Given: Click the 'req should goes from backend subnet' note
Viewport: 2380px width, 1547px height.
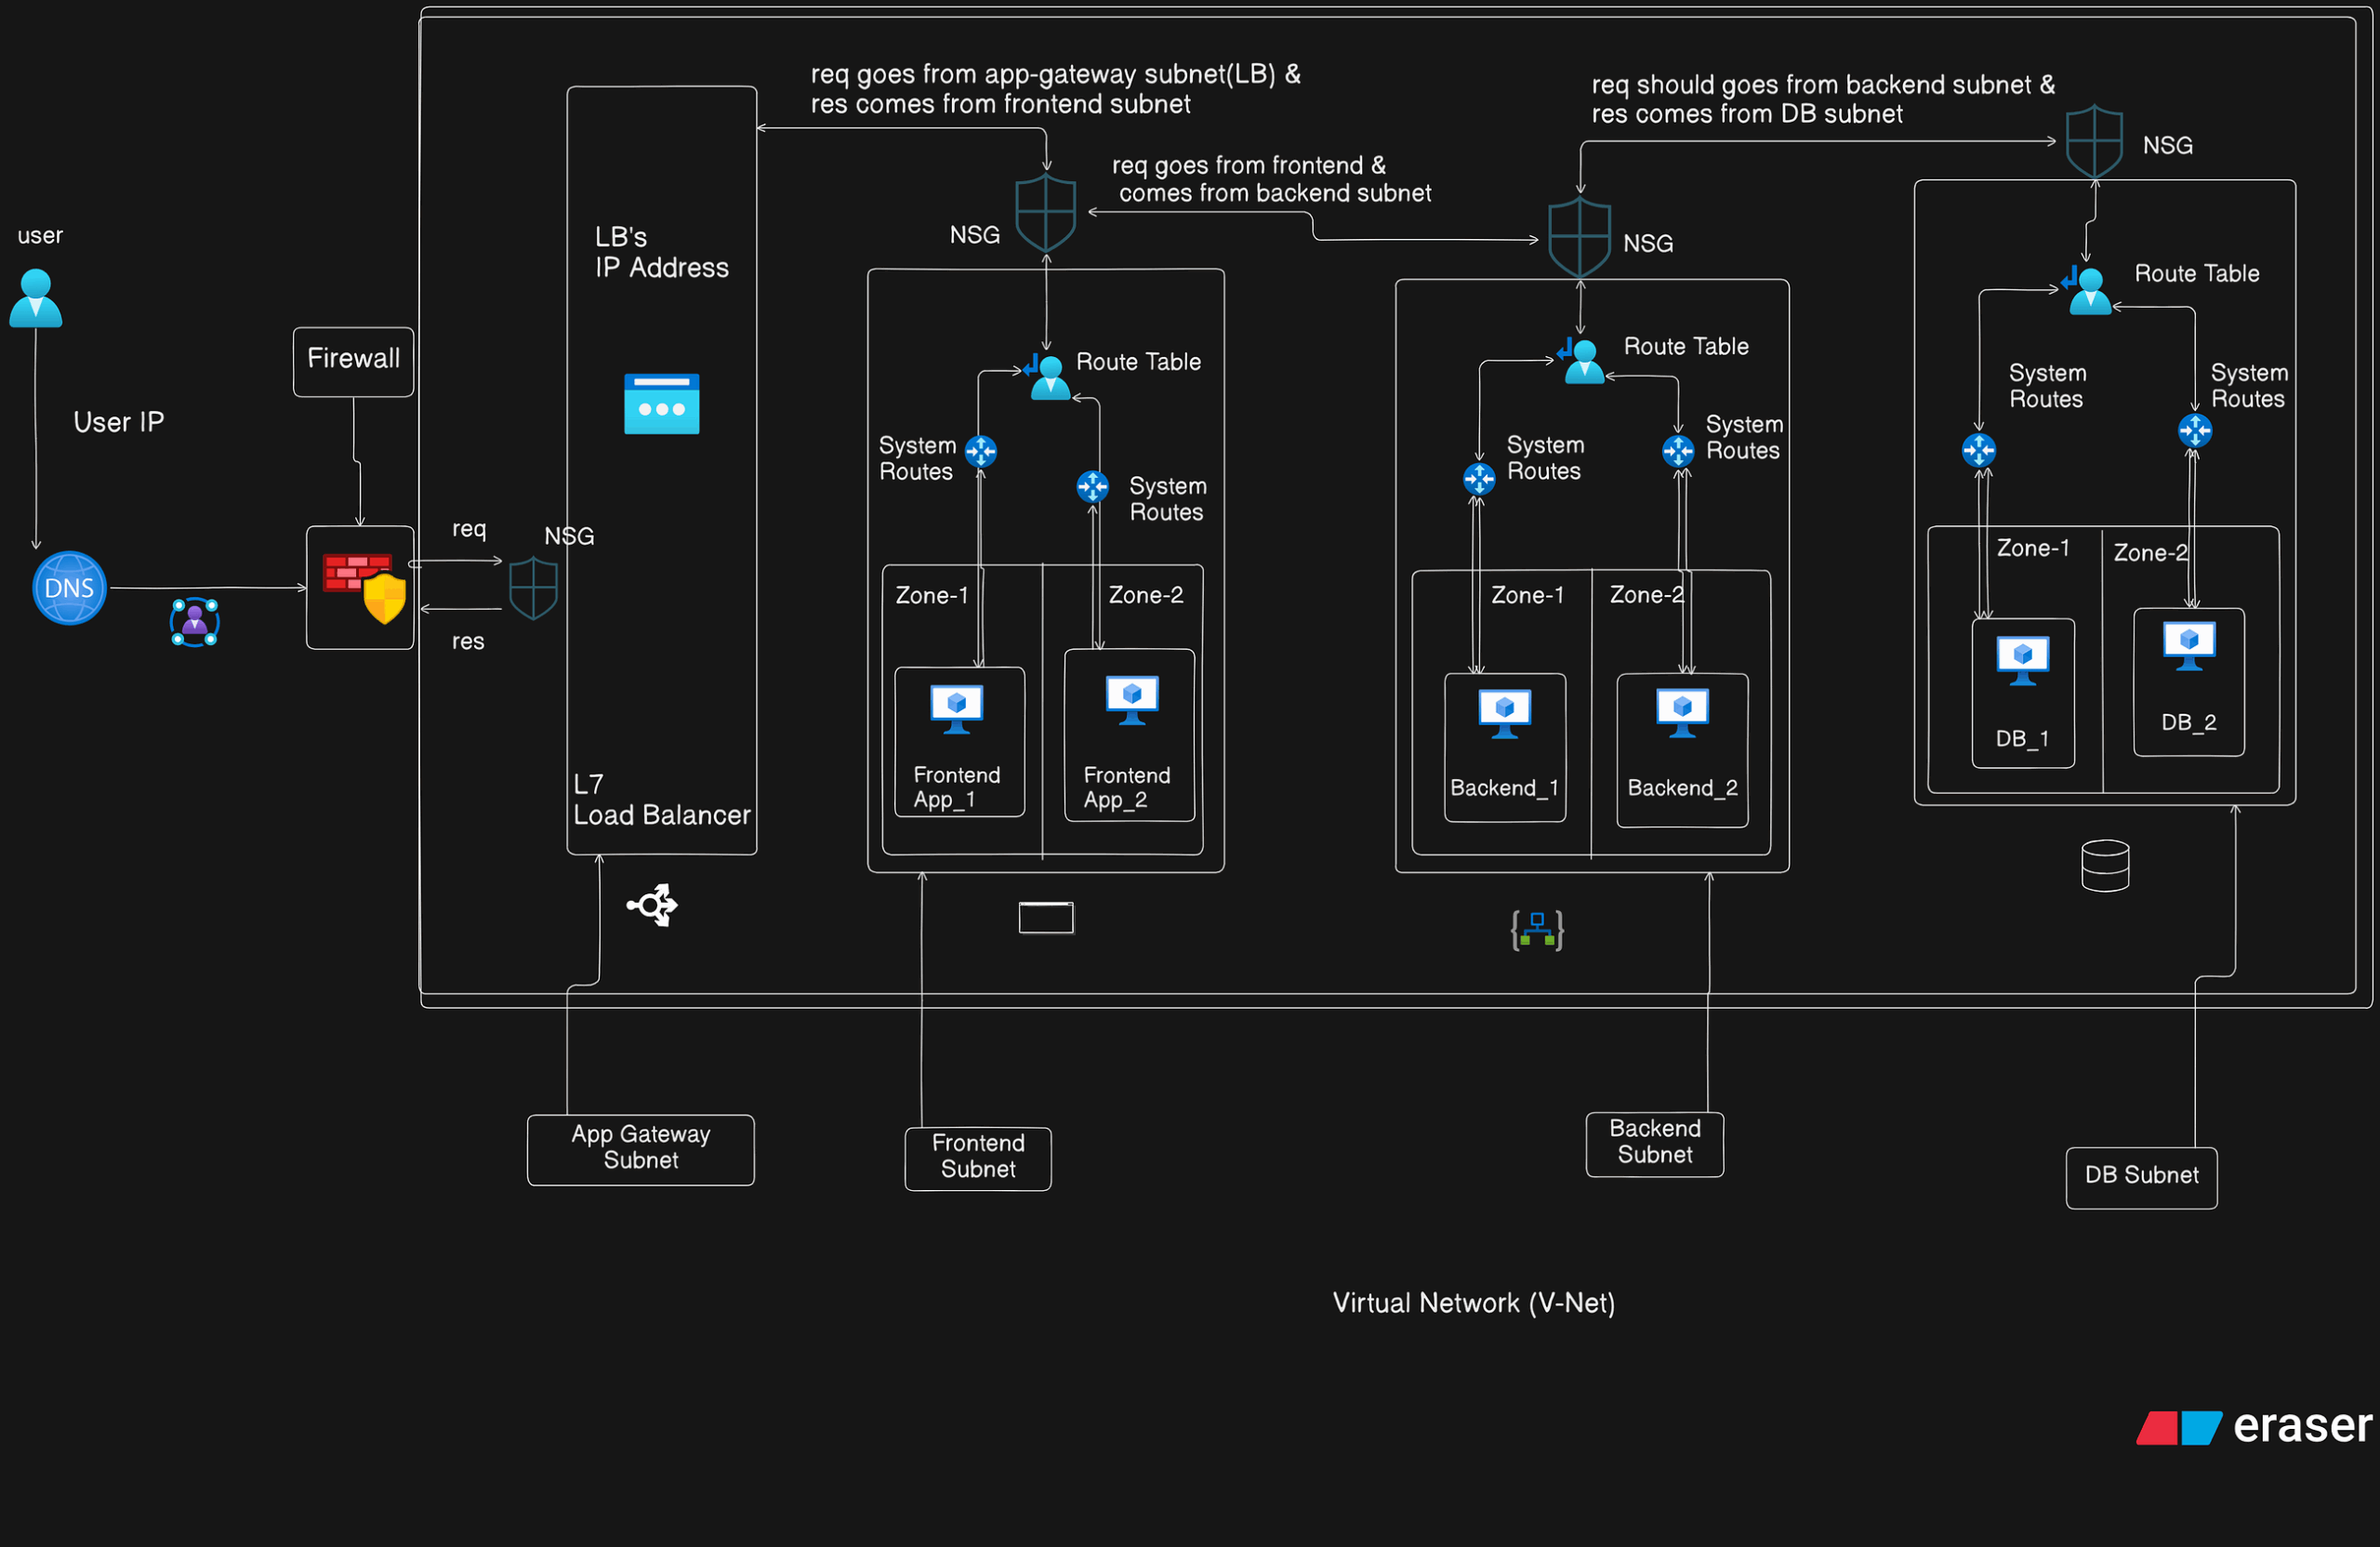Looking at the screenshot, I should 1823,99.
